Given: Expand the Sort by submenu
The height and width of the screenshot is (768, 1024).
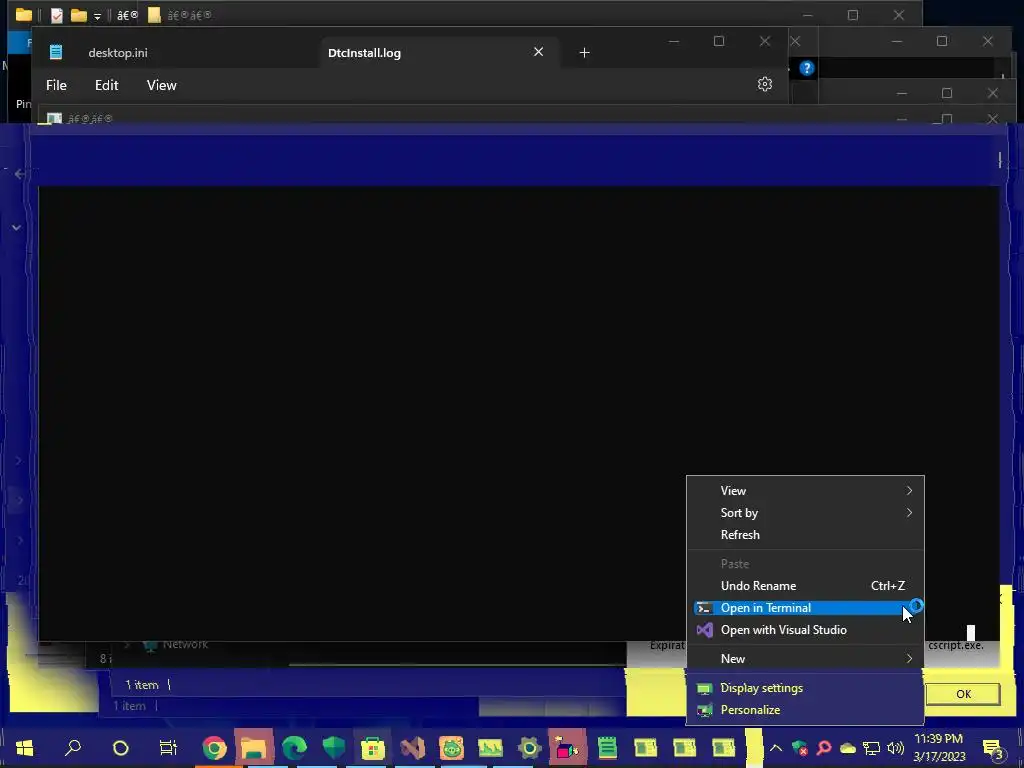Looking at the screenshot, I should coord(805,513).
